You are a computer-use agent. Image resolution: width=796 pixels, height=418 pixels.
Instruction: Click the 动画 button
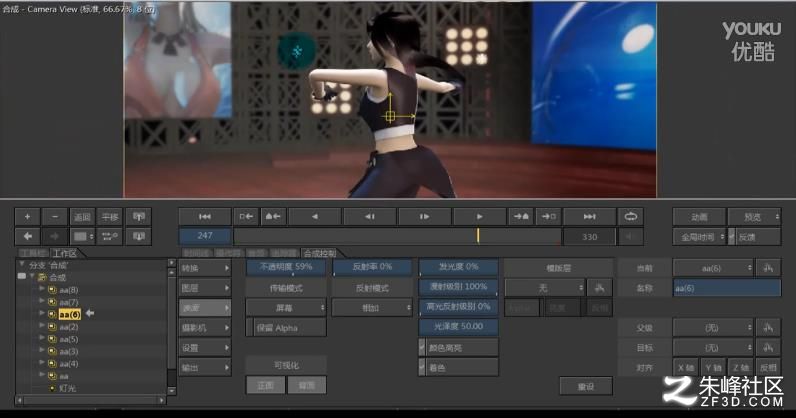click(700, 217)
